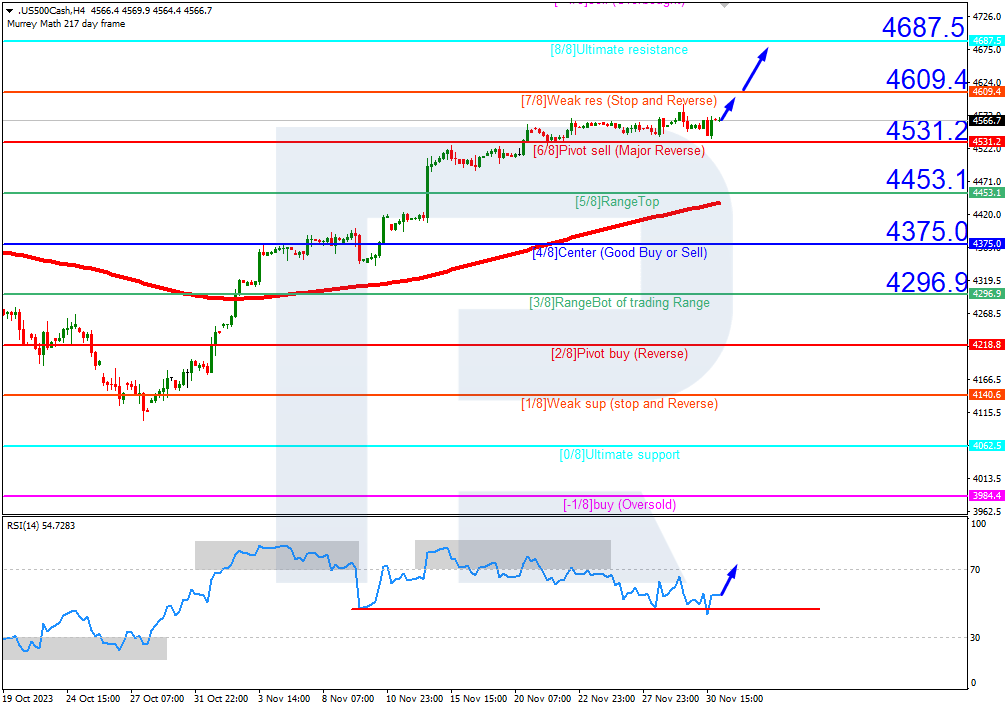Click the RSI(14) 54.7283 indicator label
The image size is (1008, 710).
tap(41, 526)
